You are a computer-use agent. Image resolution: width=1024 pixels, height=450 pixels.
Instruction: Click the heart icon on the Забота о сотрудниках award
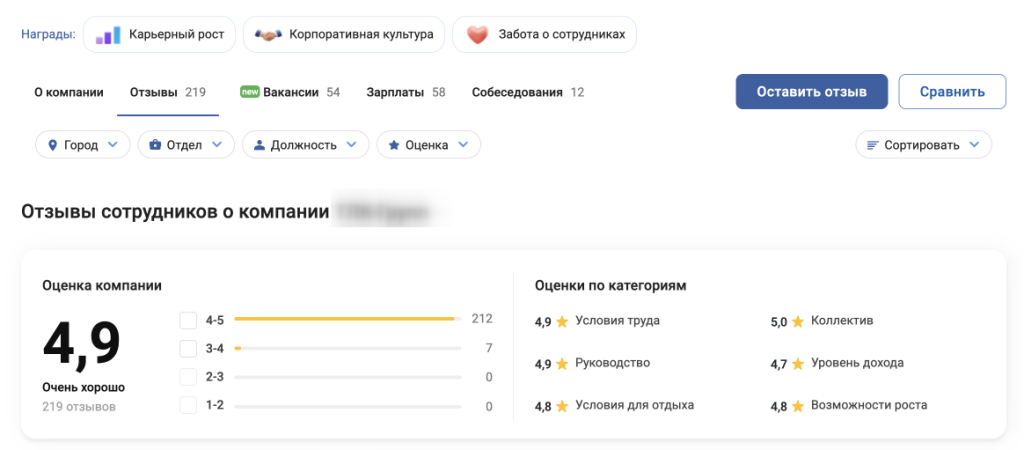[477, 35]
